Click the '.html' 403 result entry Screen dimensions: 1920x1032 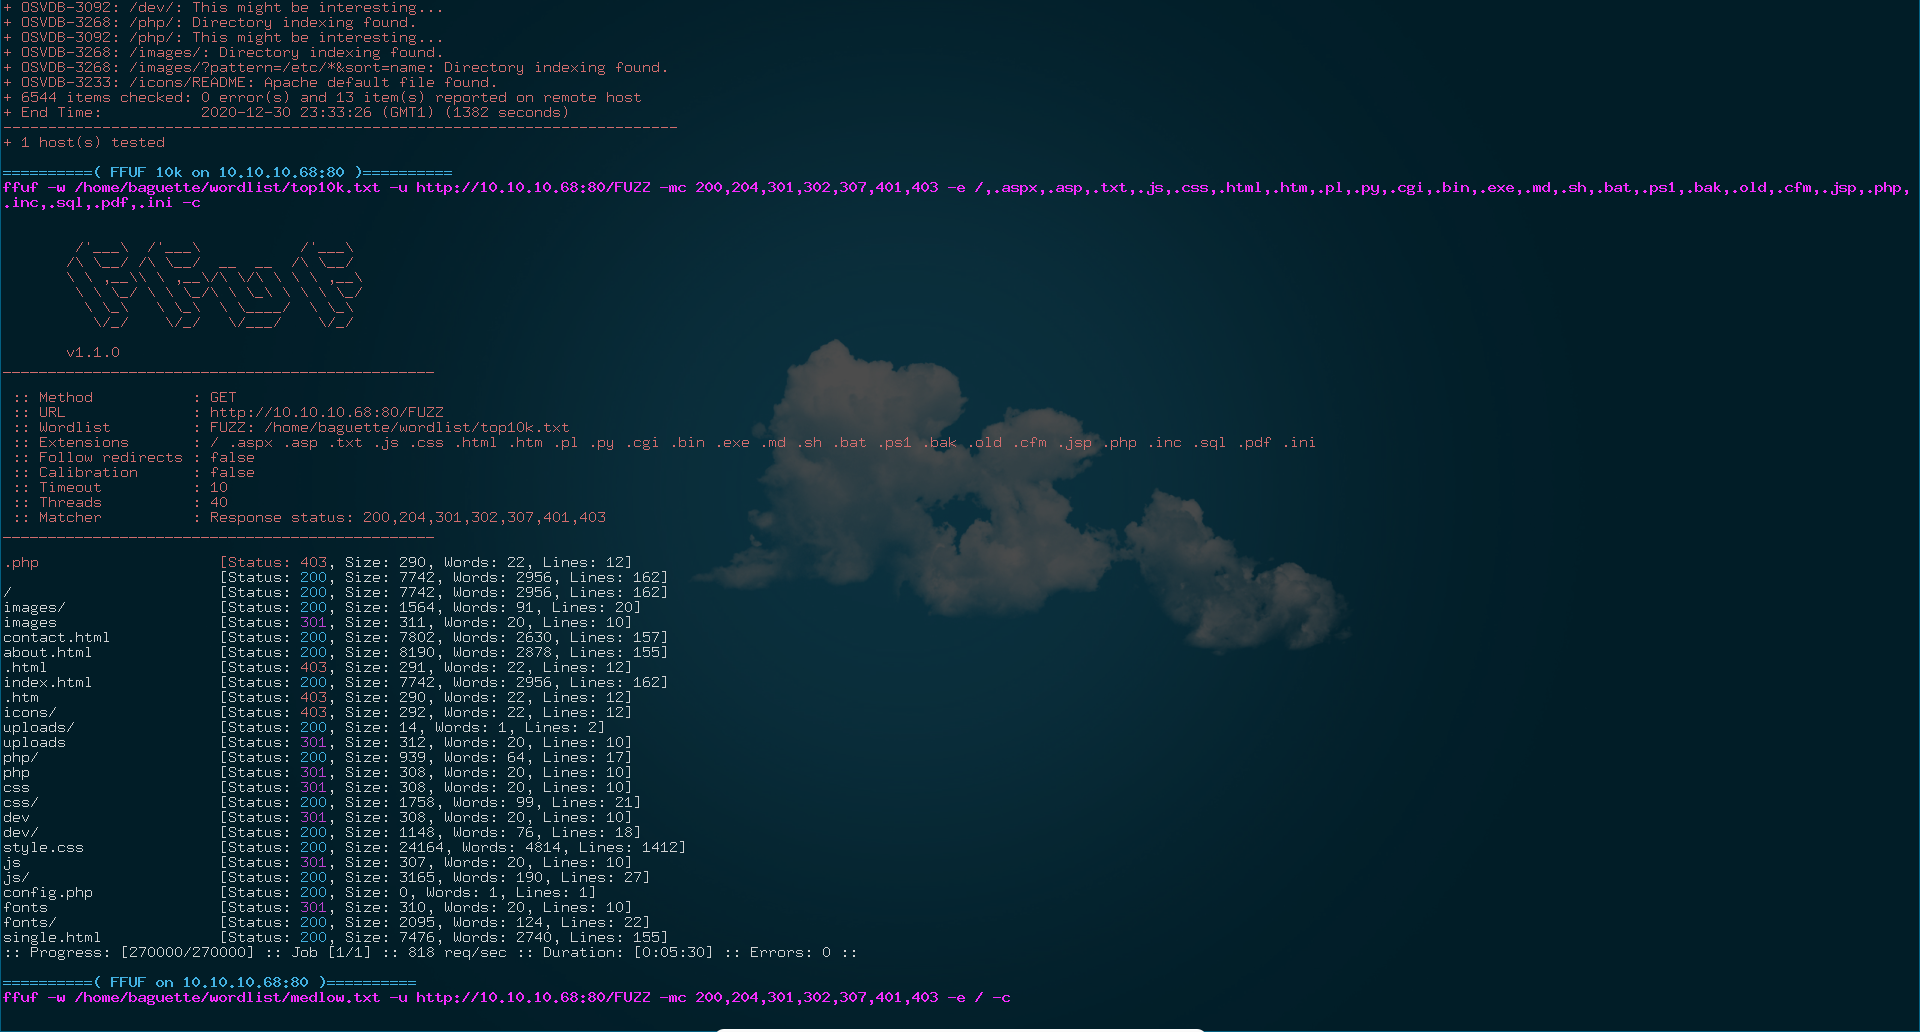[317, 668]
